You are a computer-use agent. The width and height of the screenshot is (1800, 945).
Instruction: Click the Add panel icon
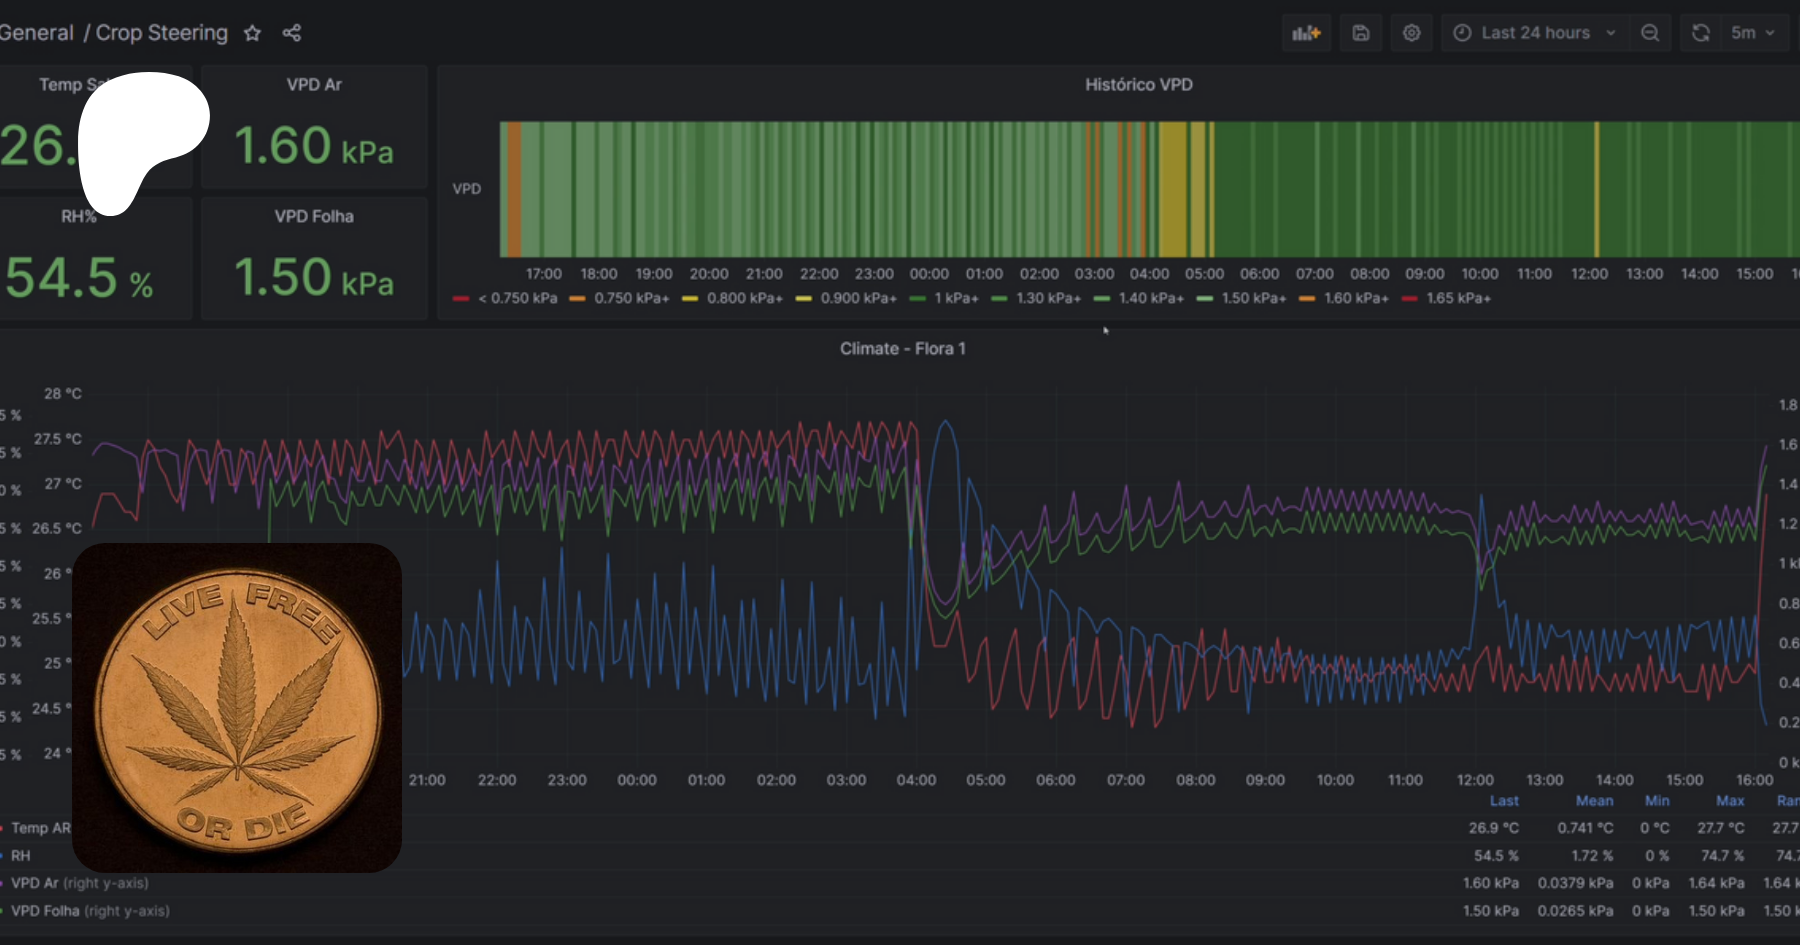click(x=1306, y=33)
